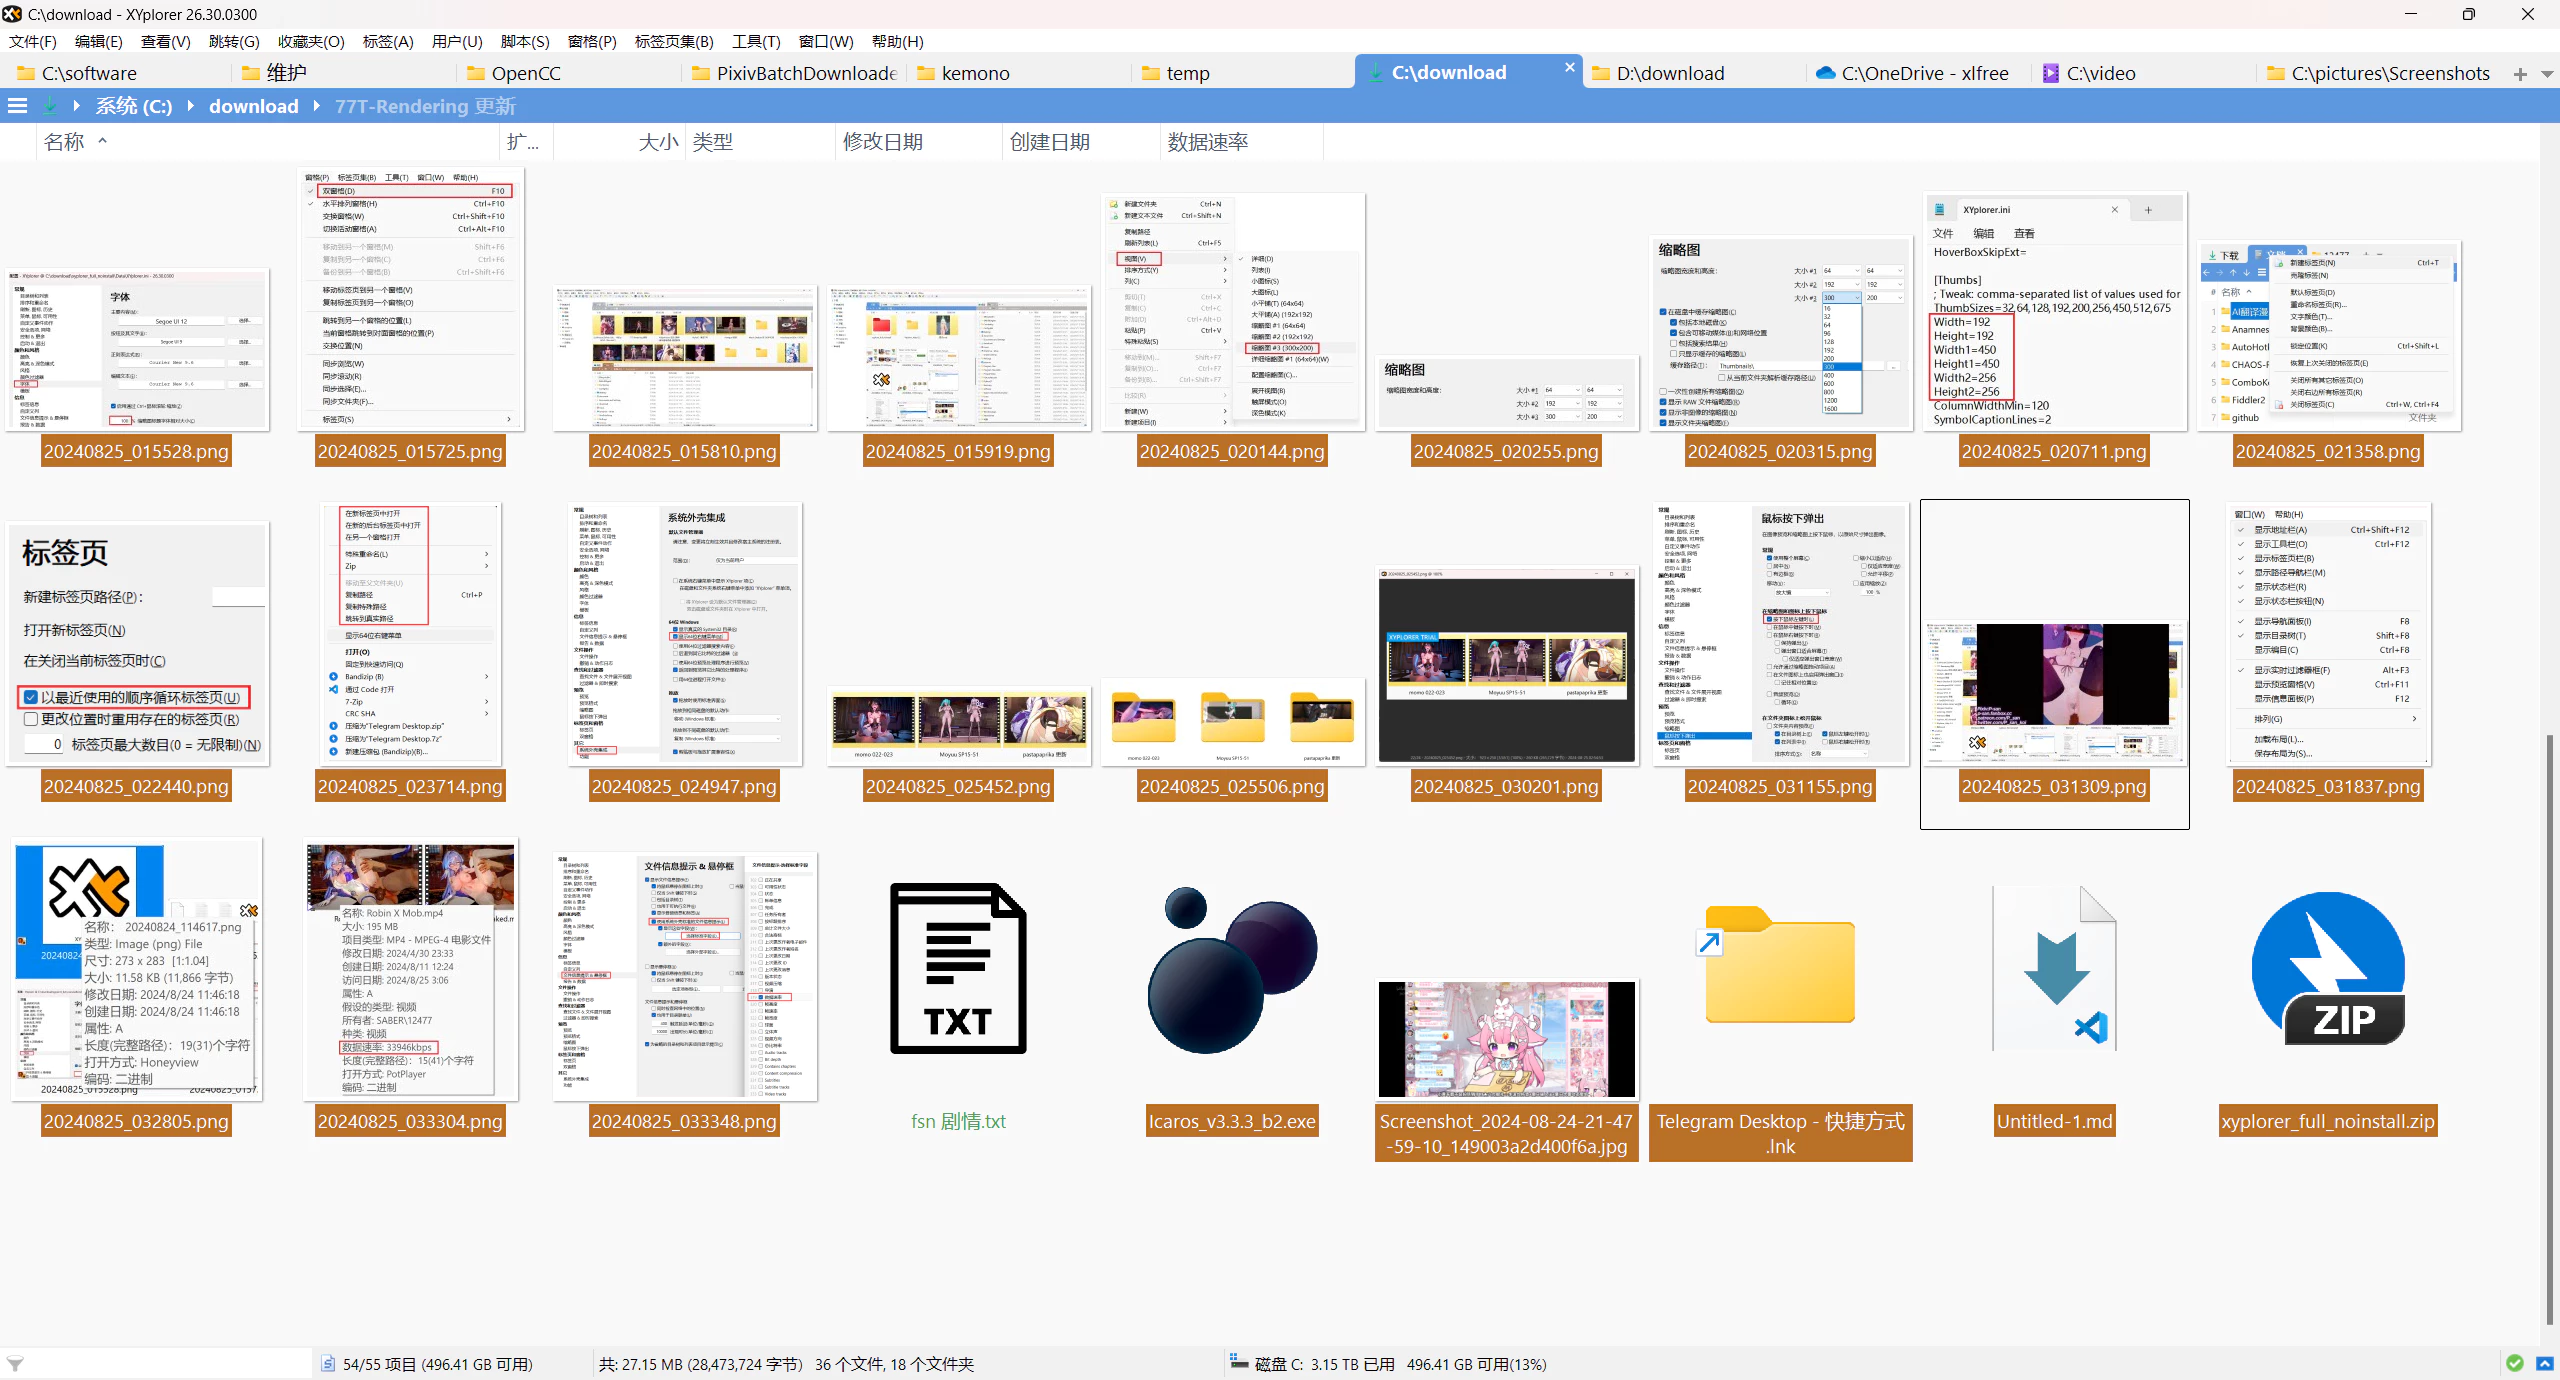Expand the arrow before 系统 (C:) in breadcrumb

tap(76, 106)
